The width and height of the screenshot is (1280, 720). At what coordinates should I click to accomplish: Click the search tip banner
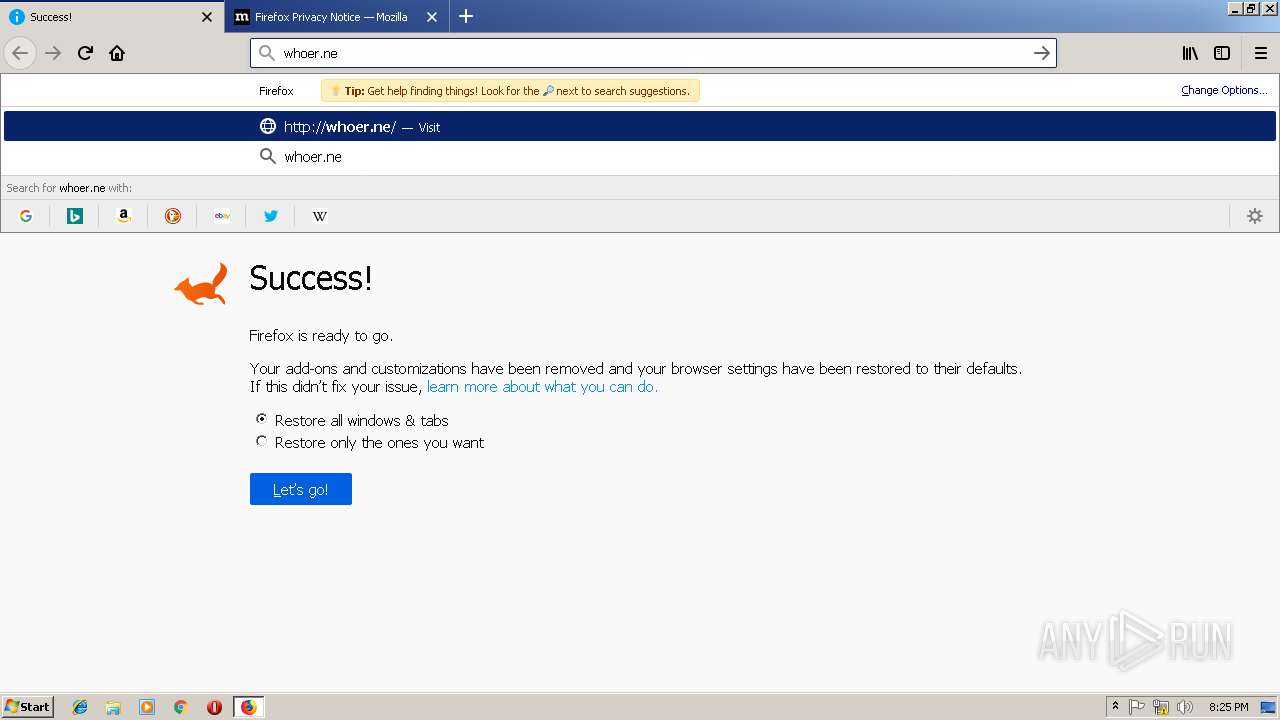(x=510, y=91)
